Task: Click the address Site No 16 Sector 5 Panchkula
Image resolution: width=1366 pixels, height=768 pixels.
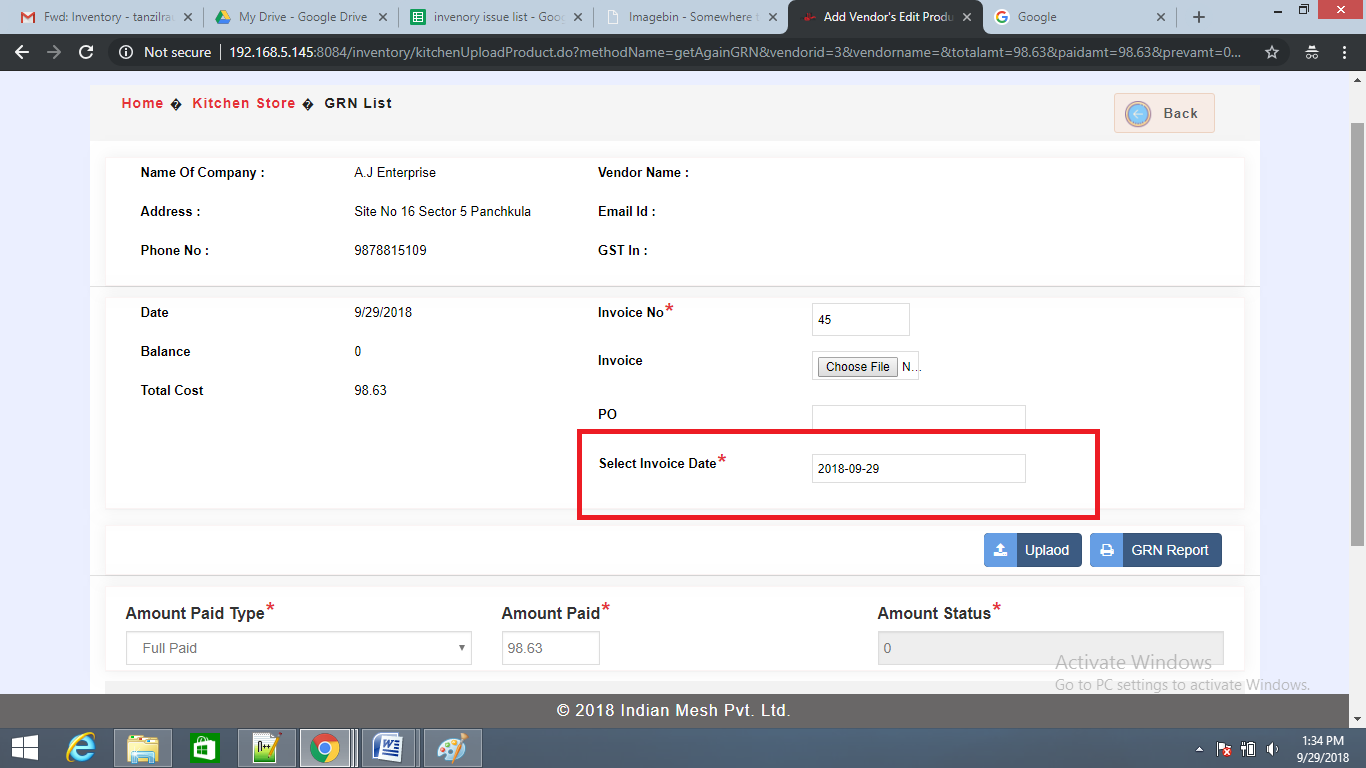Action: pyautogui.click(x=442, y=211)
